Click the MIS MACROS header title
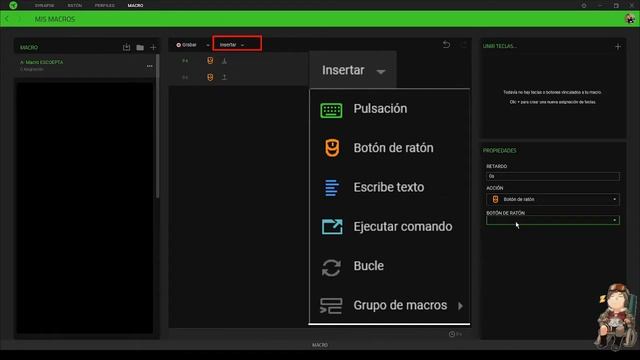The width and height of the screenshot is (640, 360). [x=55, y=19]
